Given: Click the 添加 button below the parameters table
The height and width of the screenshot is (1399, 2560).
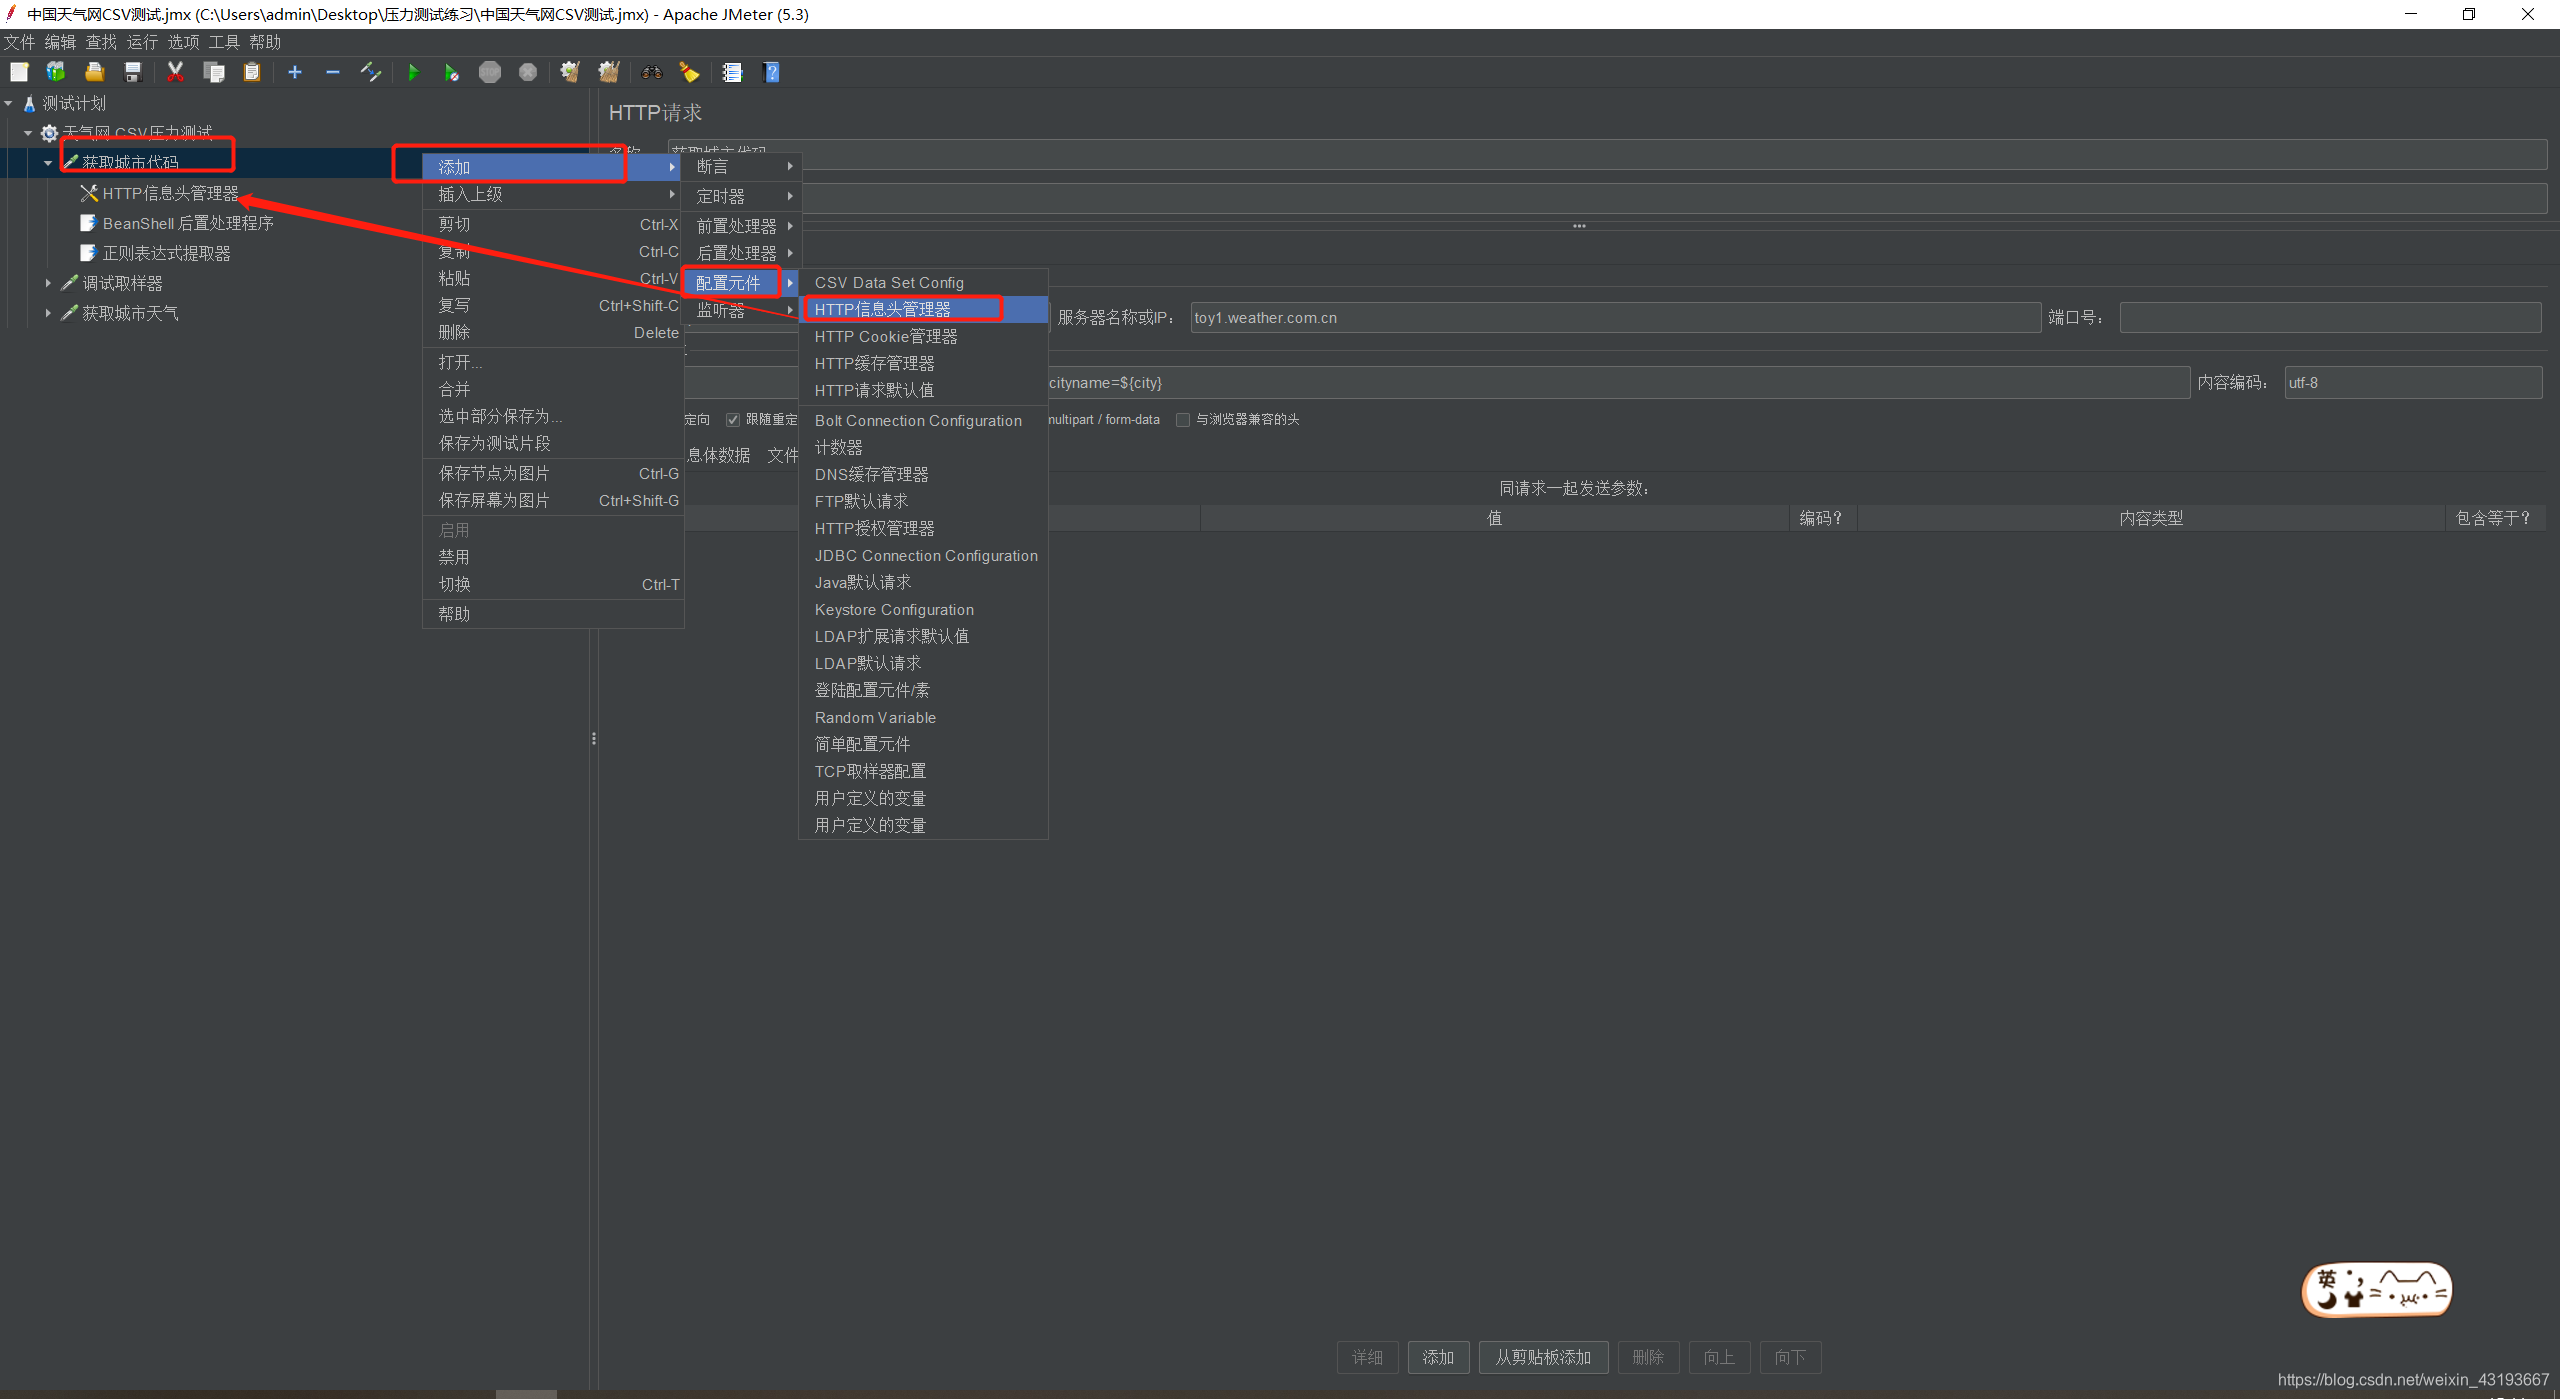Looking at the screenshot, I should pos(1437,1357).
